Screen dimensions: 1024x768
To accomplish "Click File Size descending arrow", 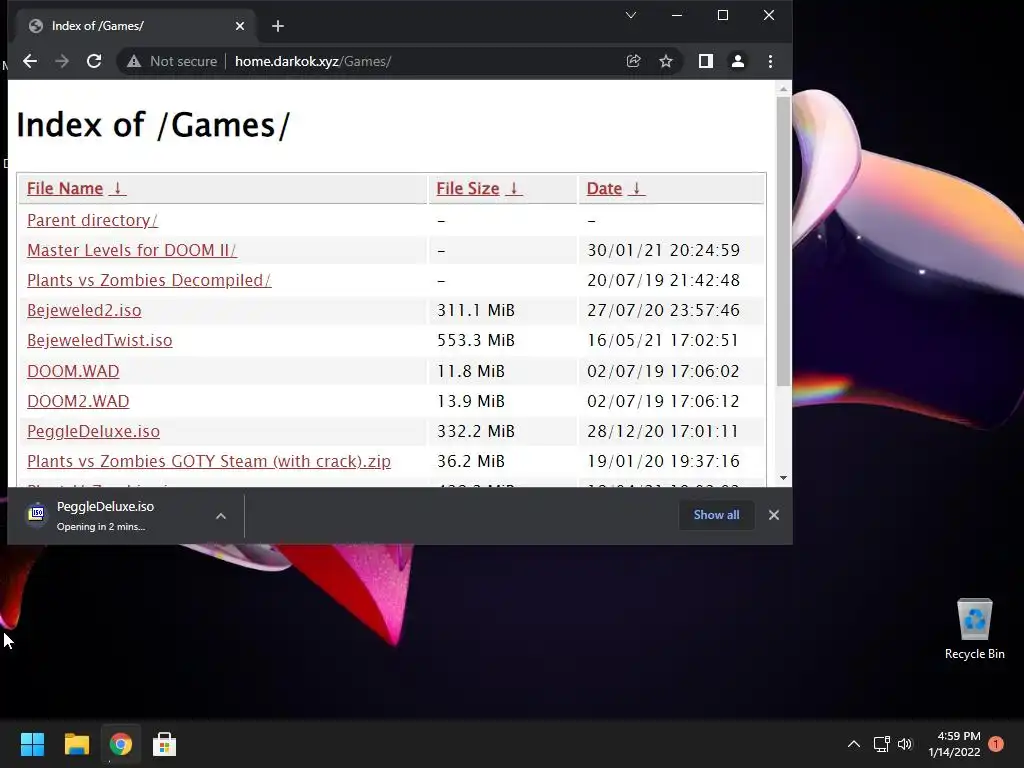I will tap(514, 189).
